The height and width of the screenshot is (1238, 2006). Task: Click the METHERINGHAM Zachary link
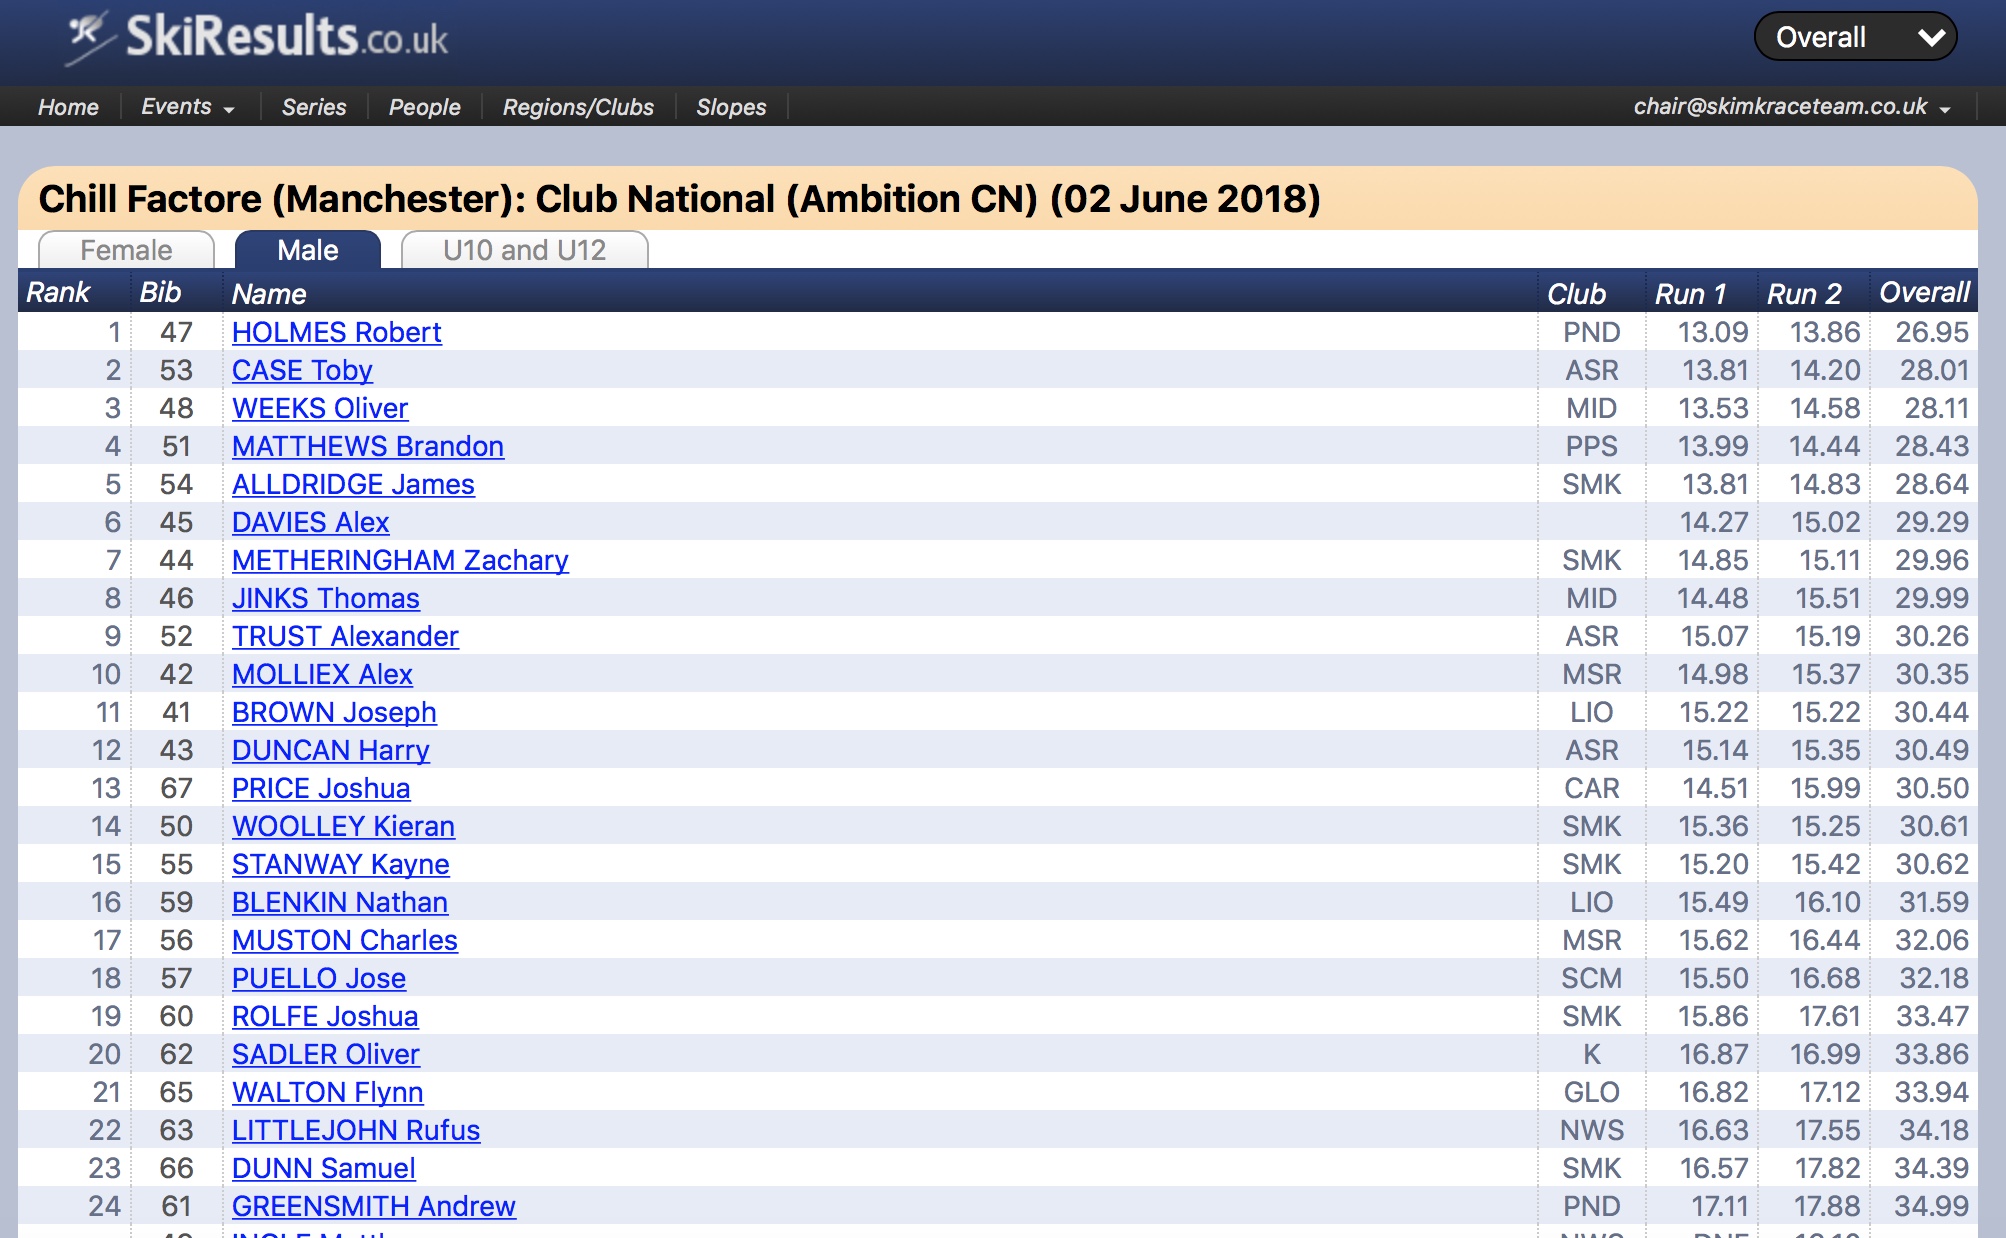pos(400,560)
